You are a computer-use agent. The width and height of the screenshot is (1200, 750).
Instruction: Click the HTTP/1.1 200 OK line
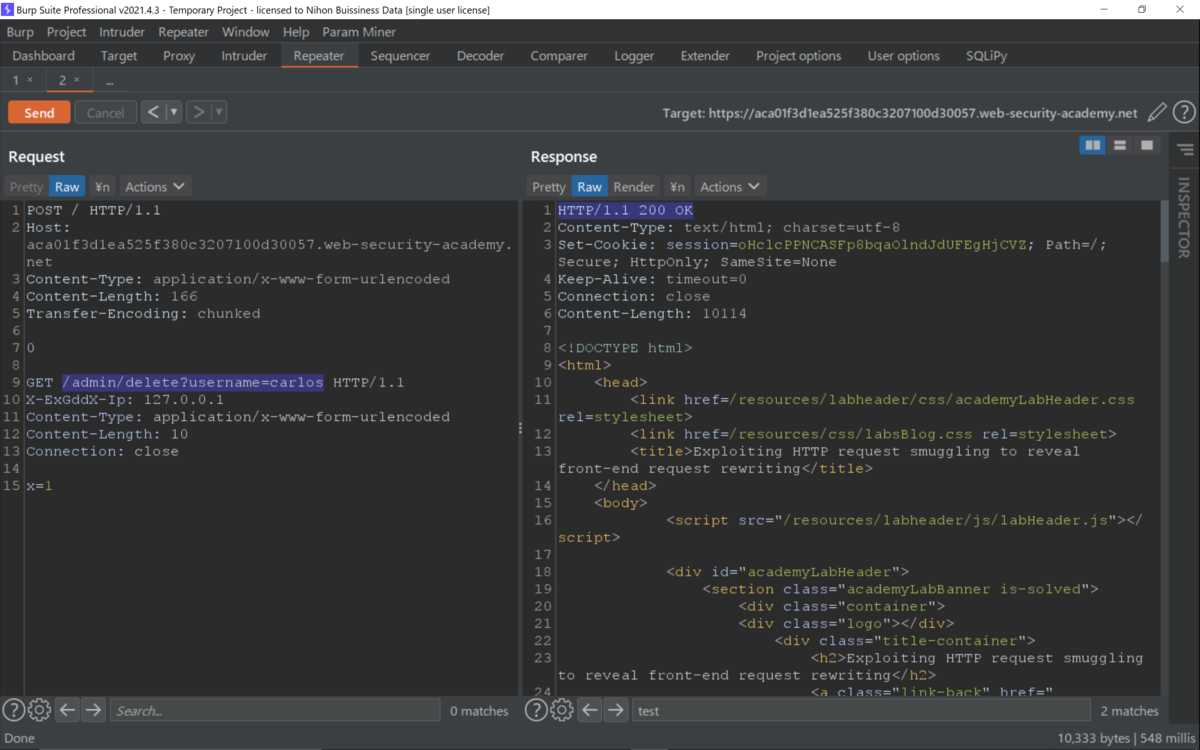point(625,211)
